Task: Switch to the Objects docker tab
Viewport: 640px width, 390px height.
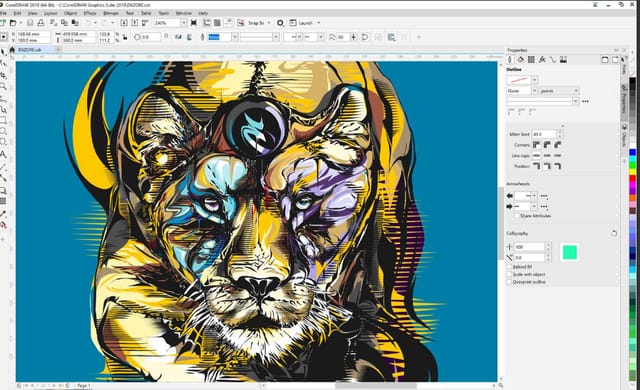Action: (624, 135)
